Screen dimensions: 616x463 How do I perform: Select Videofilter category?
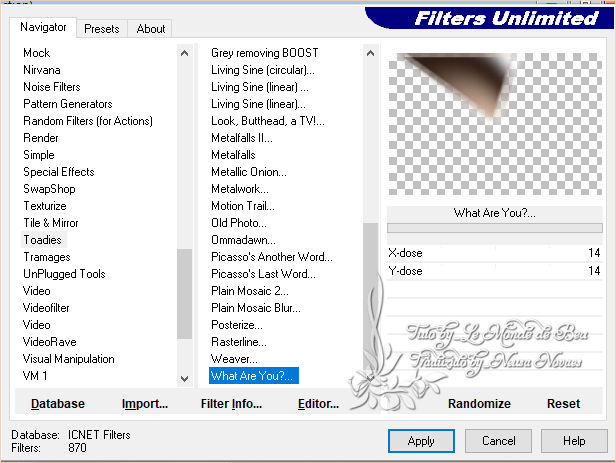[x=46, y=308]
